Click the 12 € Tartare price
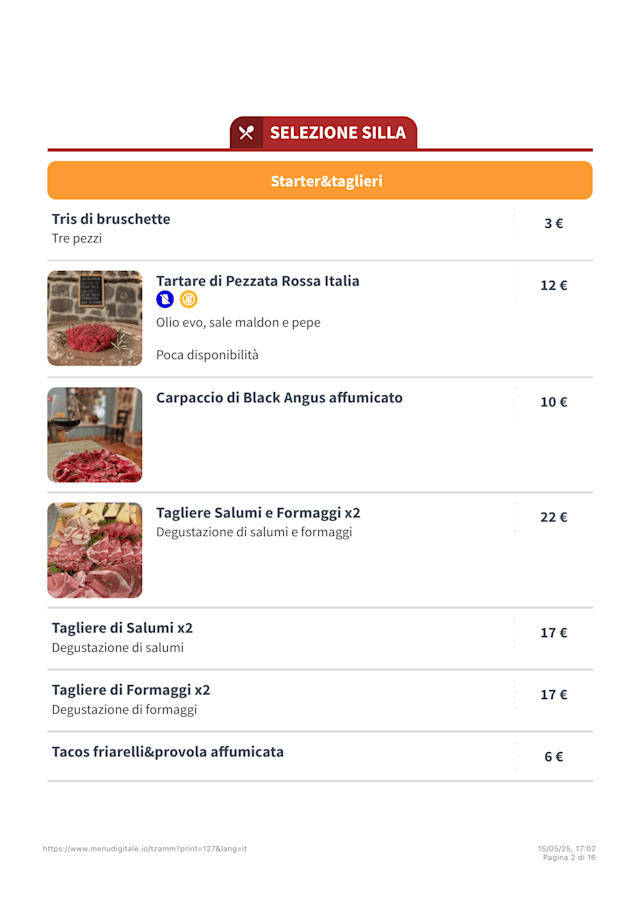Viewport: 640px width, 905px height. (554, 286)
